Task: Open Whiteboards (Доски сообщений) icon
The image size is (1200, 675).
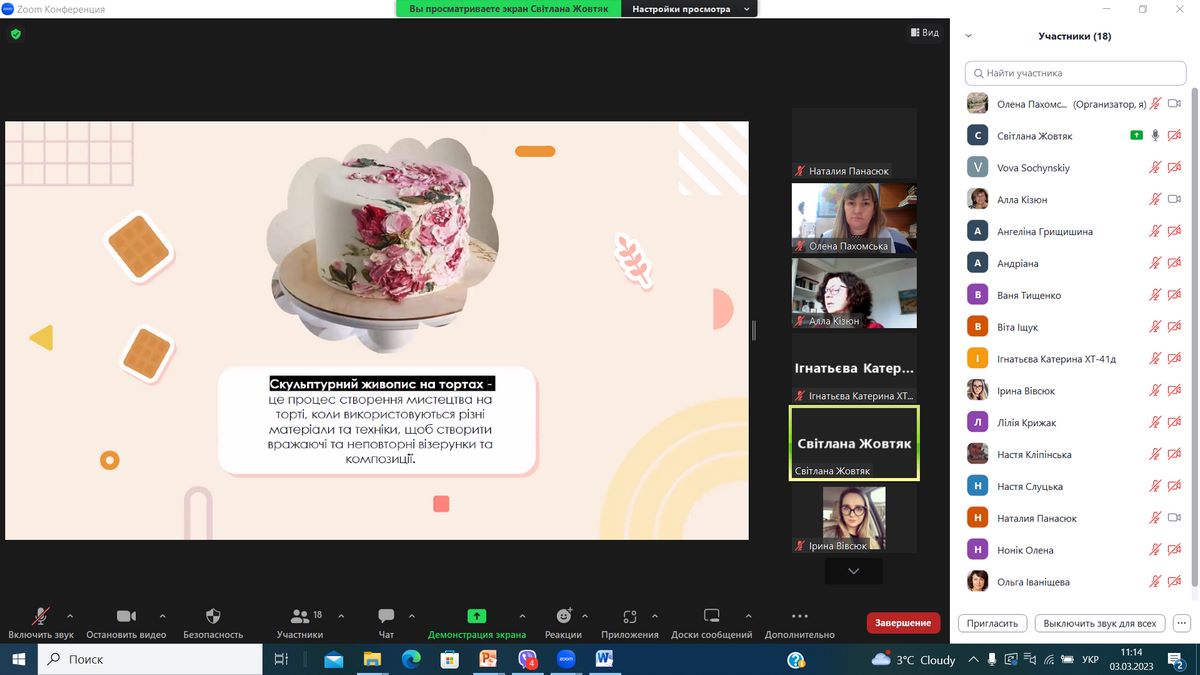Action: 711,616
